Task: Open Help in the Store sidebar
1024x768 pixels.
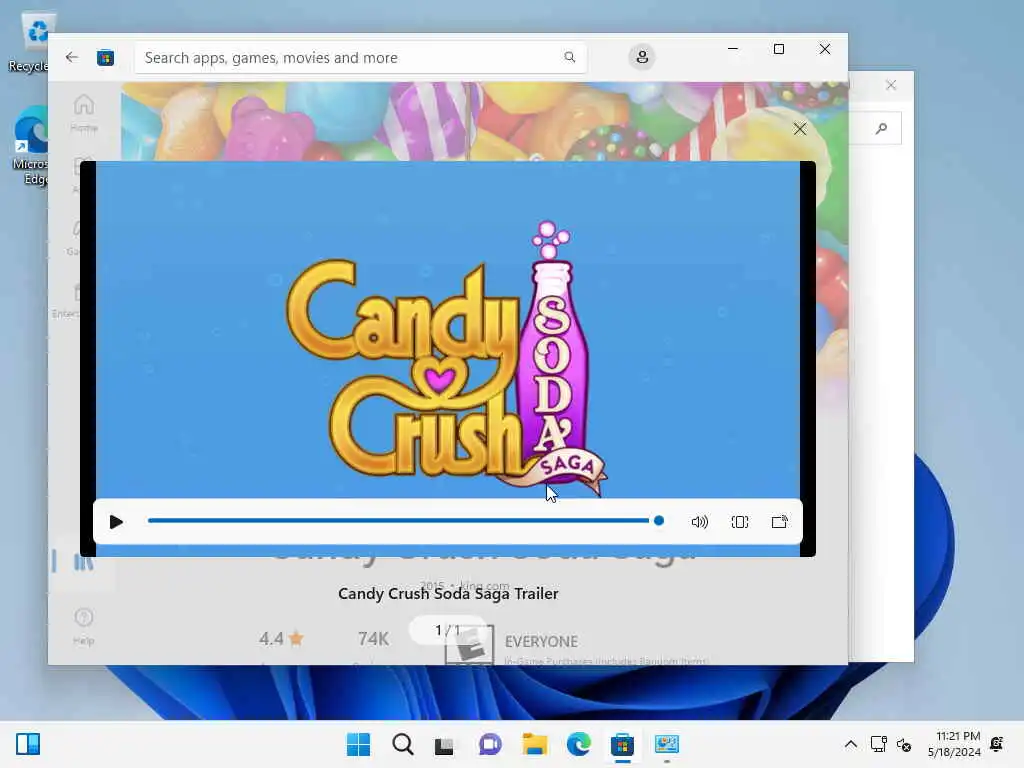Action: coord(84,626)
